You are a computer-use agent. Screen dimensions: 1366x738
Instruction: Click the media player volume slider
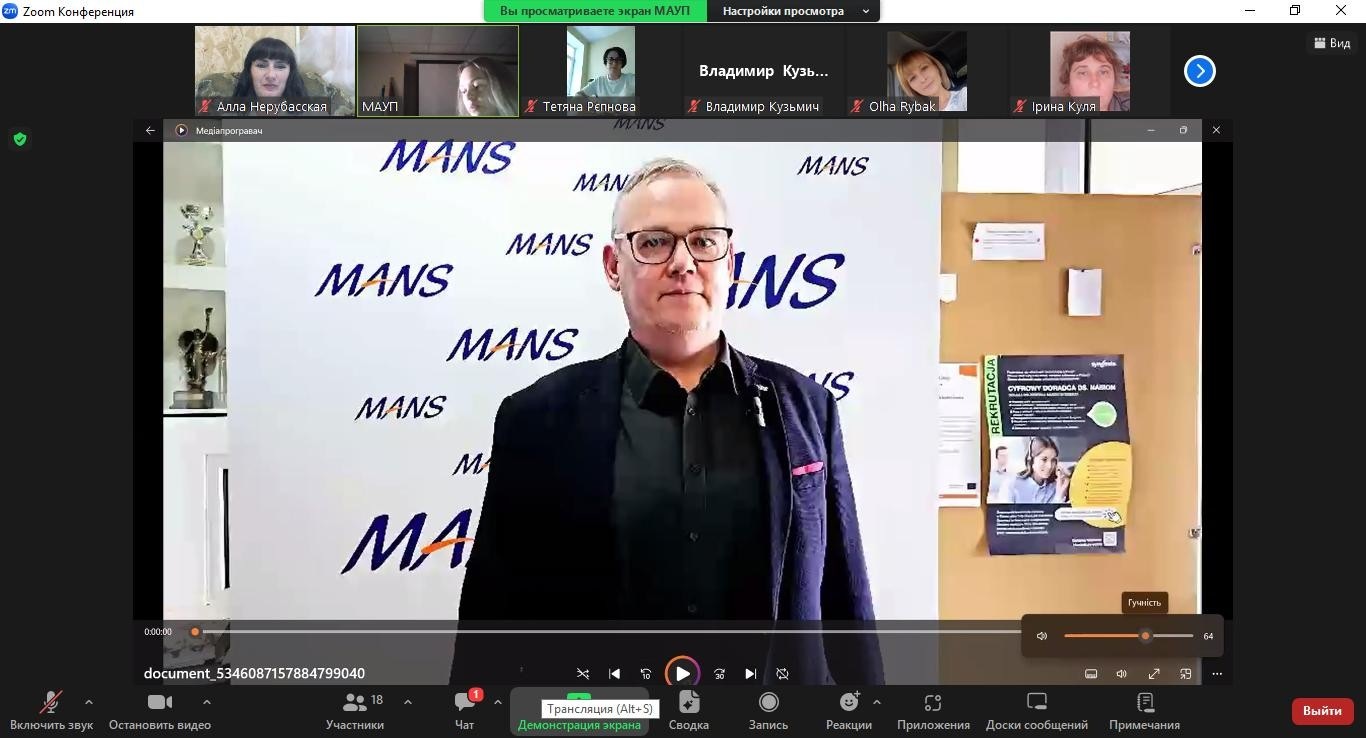point(1128,636)
